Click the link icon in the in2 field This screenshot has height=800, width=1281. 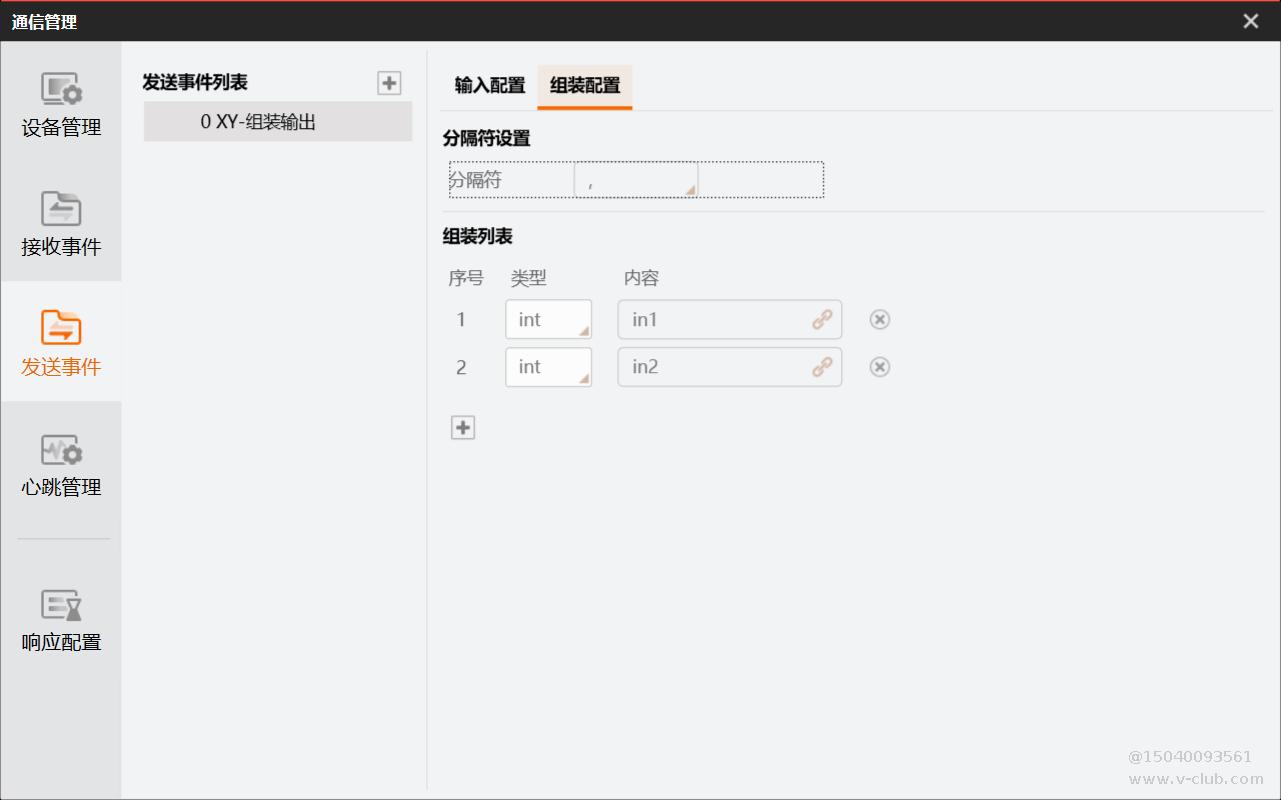click(x=822, y=368)
